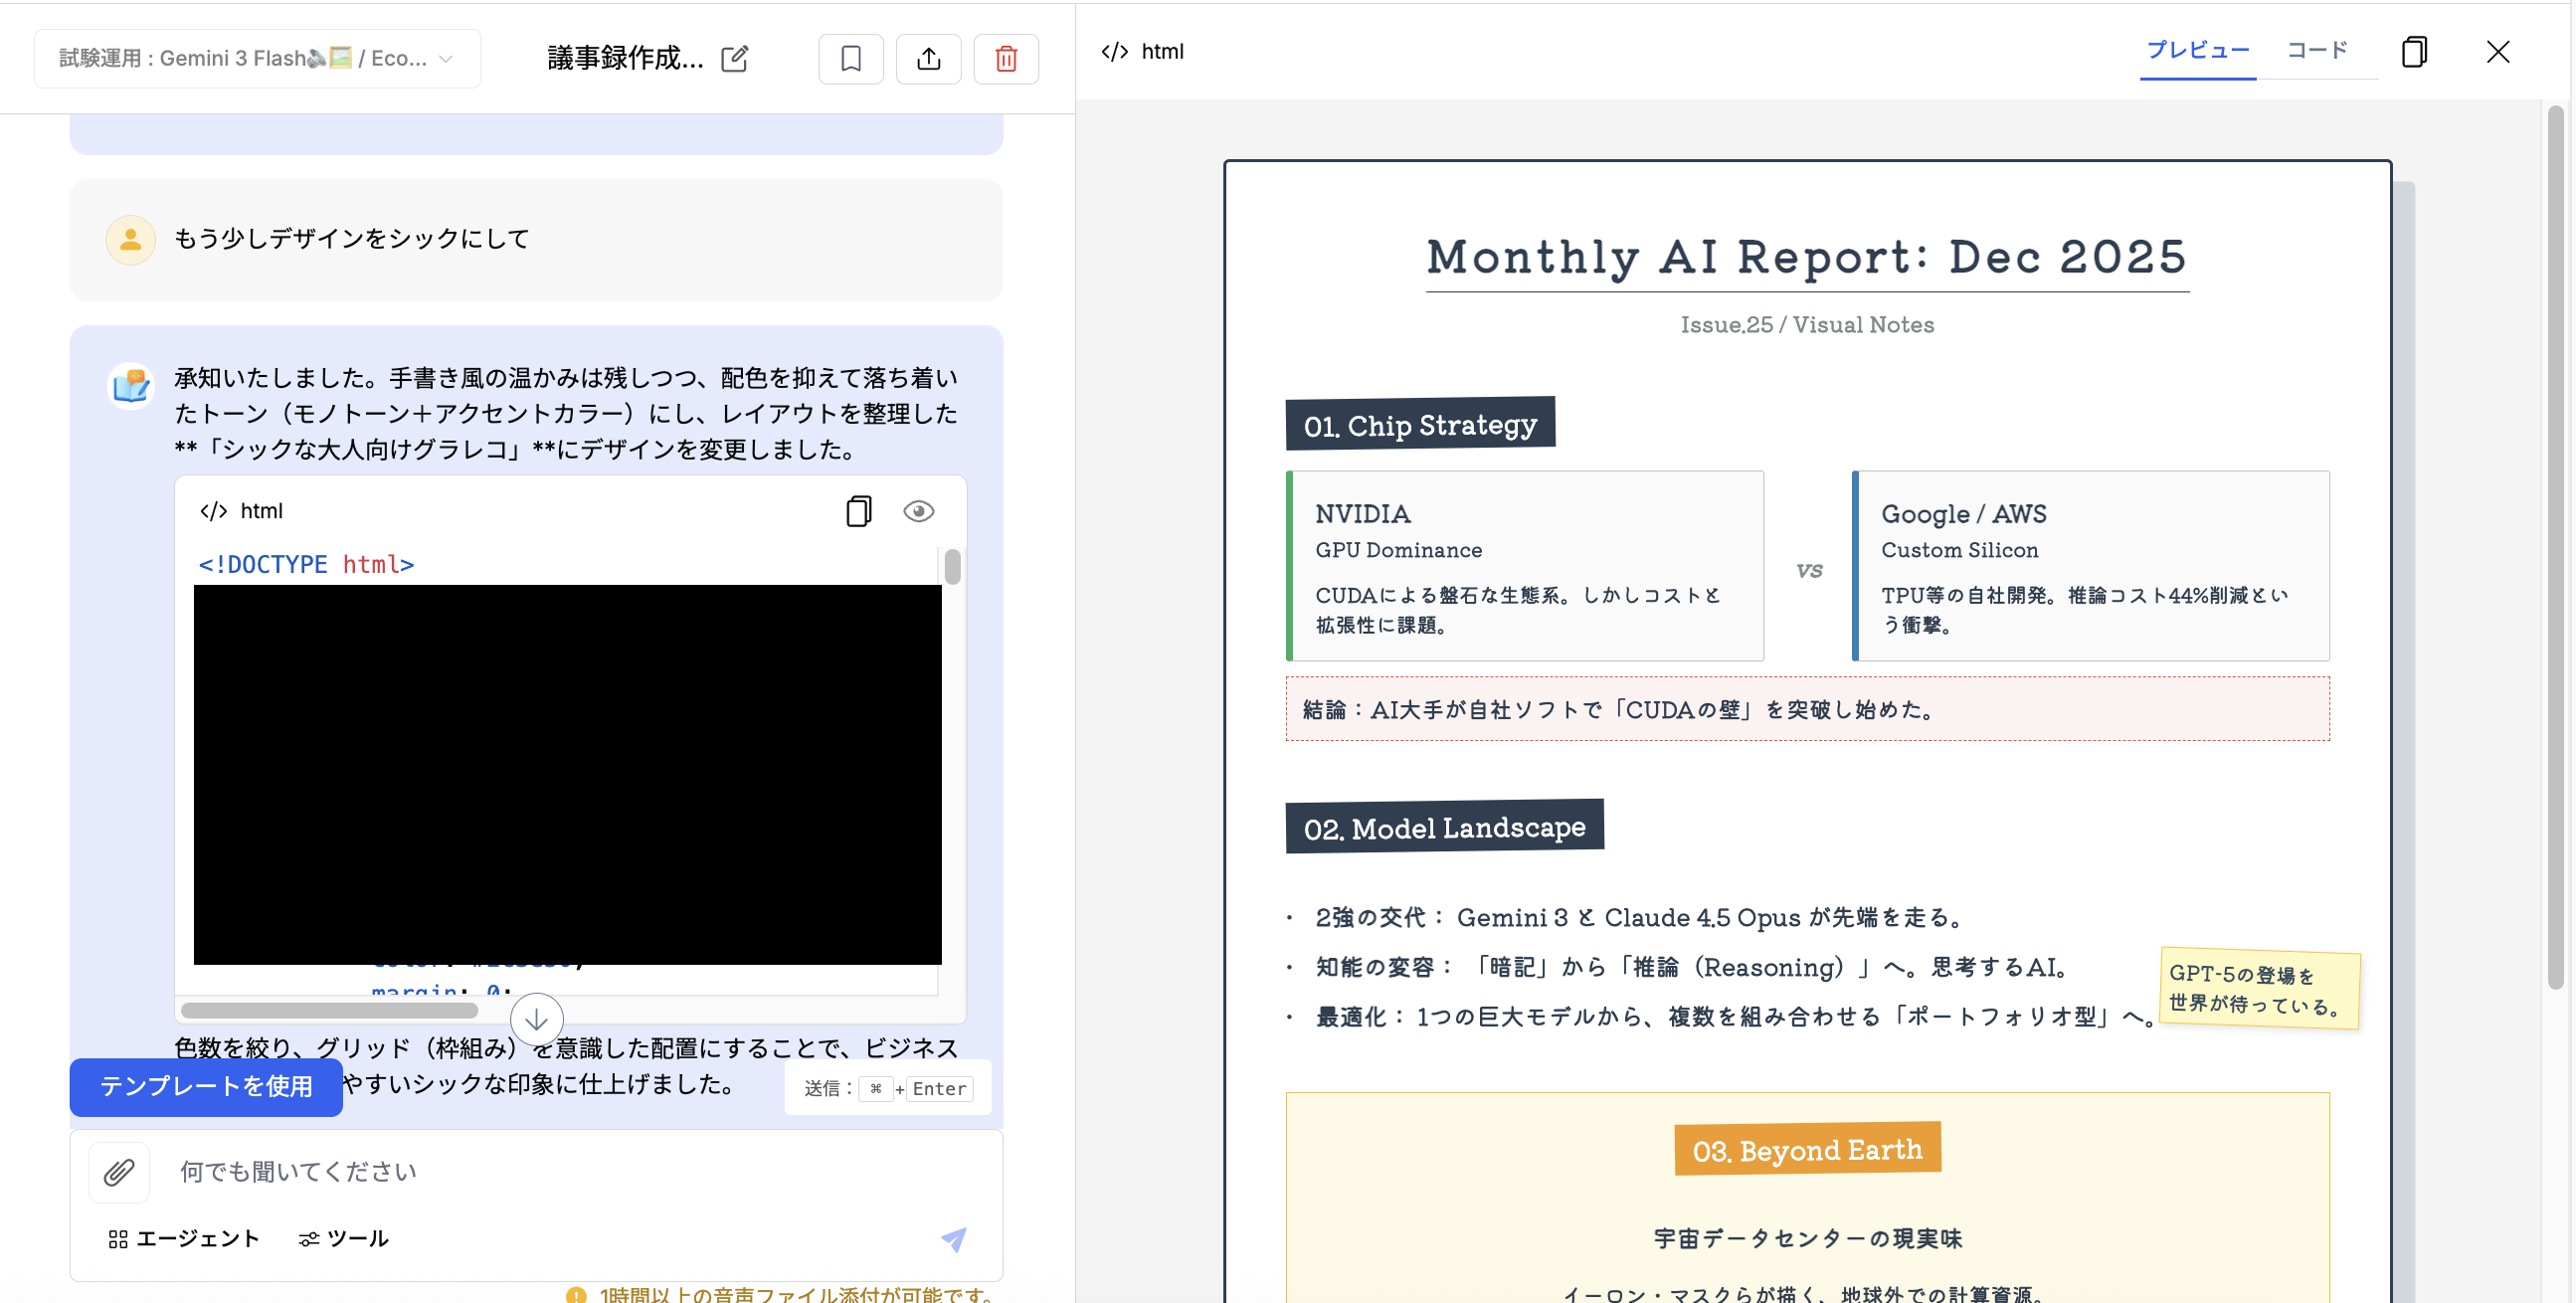
Task: Open the ツール options
Action: click(x=343, y=1239)
